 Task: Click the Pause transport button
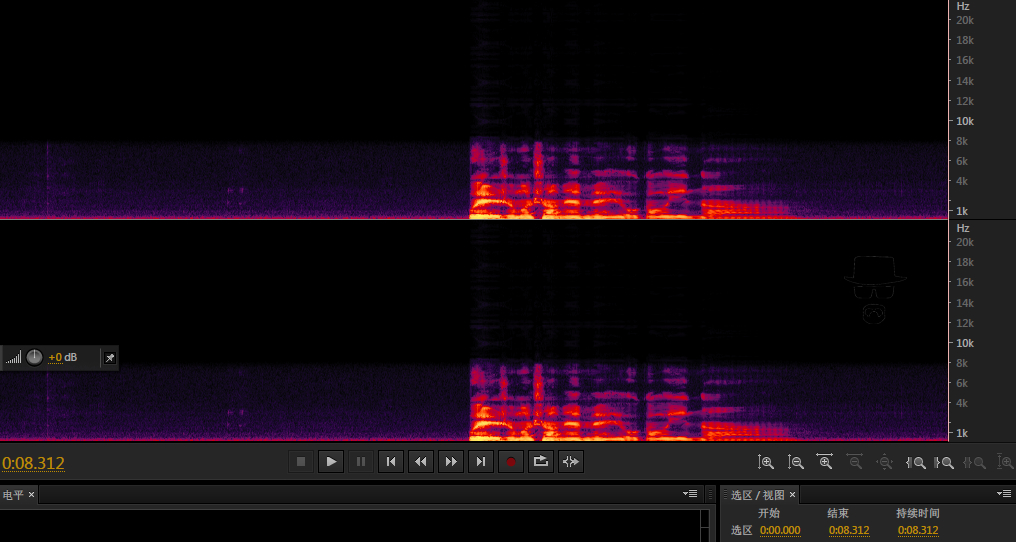[361, 462]
